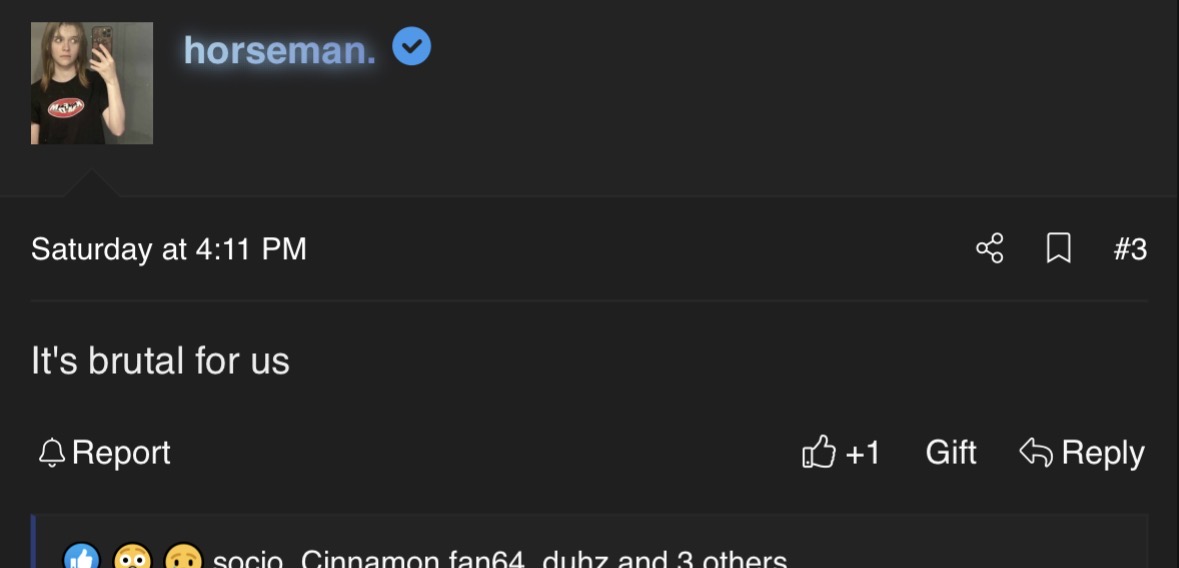The height and width of the screenshot is (568, 1179).
Task: Open the share icon for post #3
Action: click(990, 248)
